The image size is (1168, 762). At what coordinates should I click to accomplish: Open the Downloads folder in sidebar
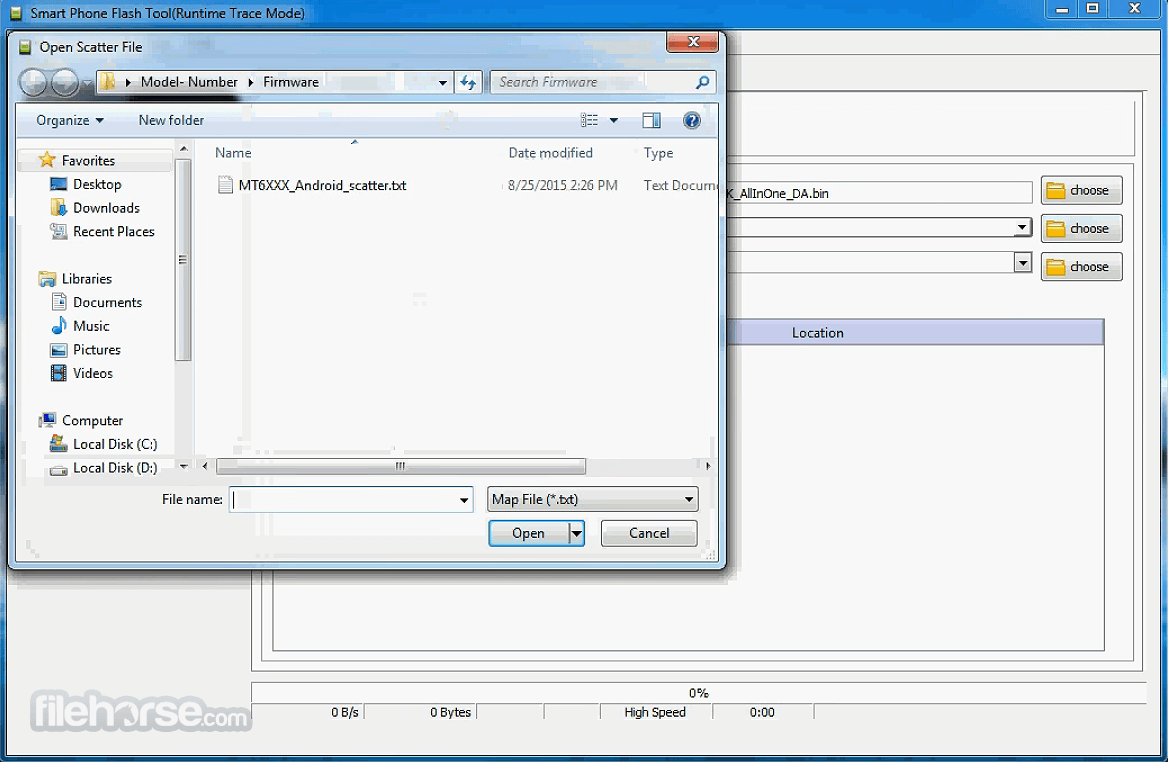(106, 208)
